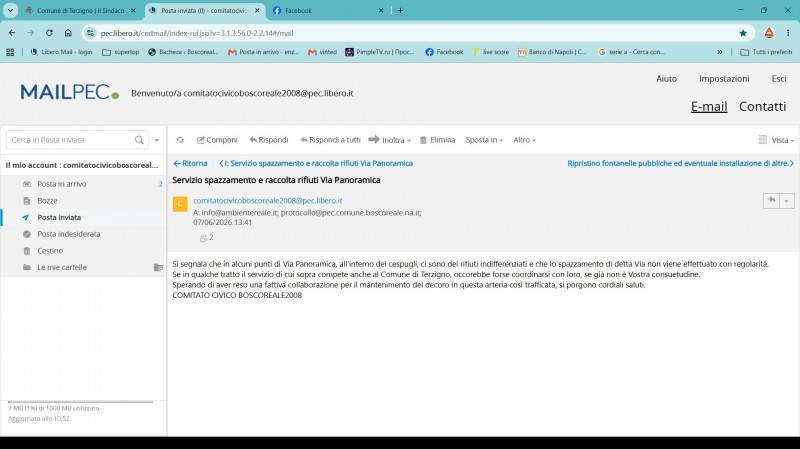The height and width of the screenshot is (450, 800).
Task: Close the Posta inviata browser tab
Action: pos(257,10)
